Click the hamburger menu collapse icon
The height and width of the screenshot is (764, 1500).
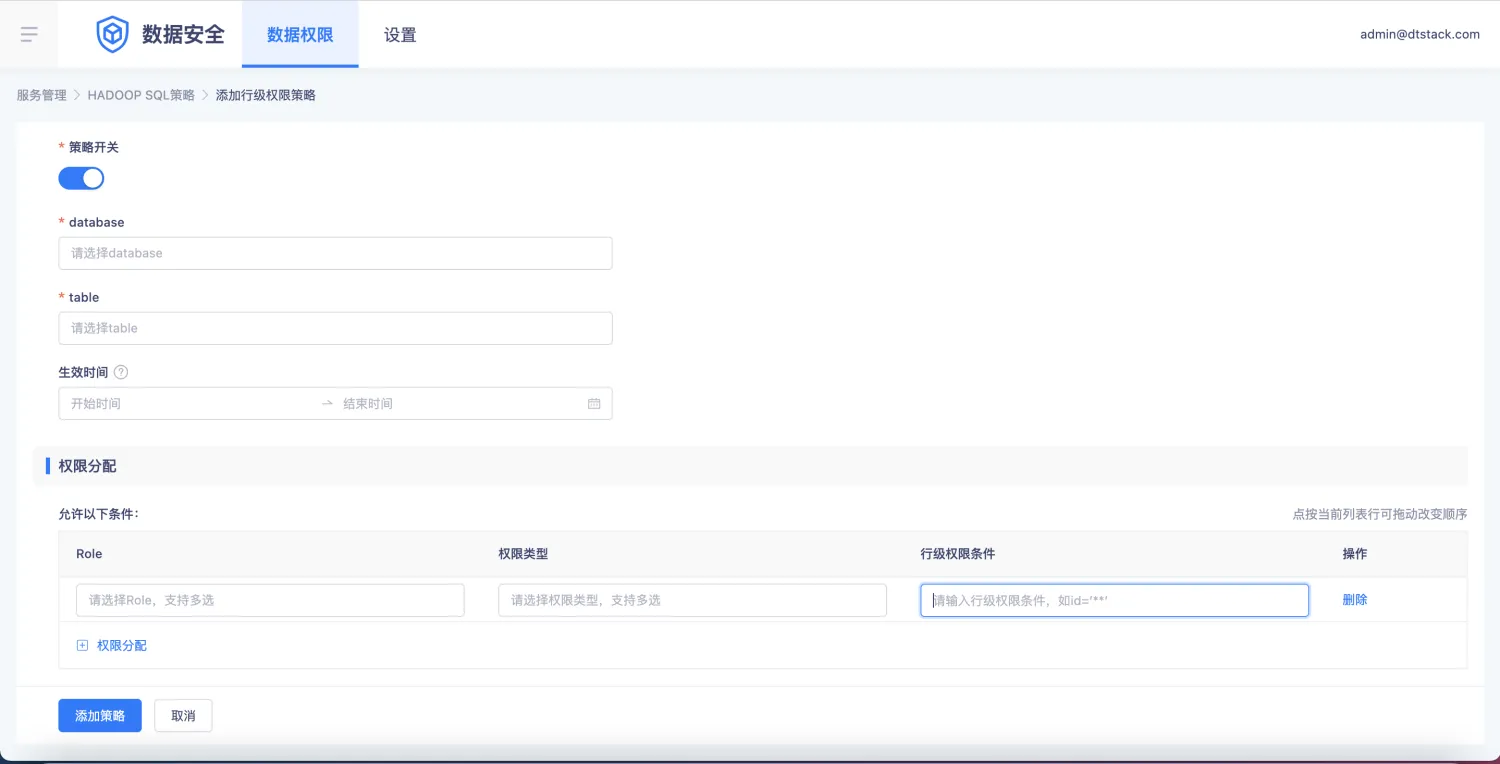[29, 35]
